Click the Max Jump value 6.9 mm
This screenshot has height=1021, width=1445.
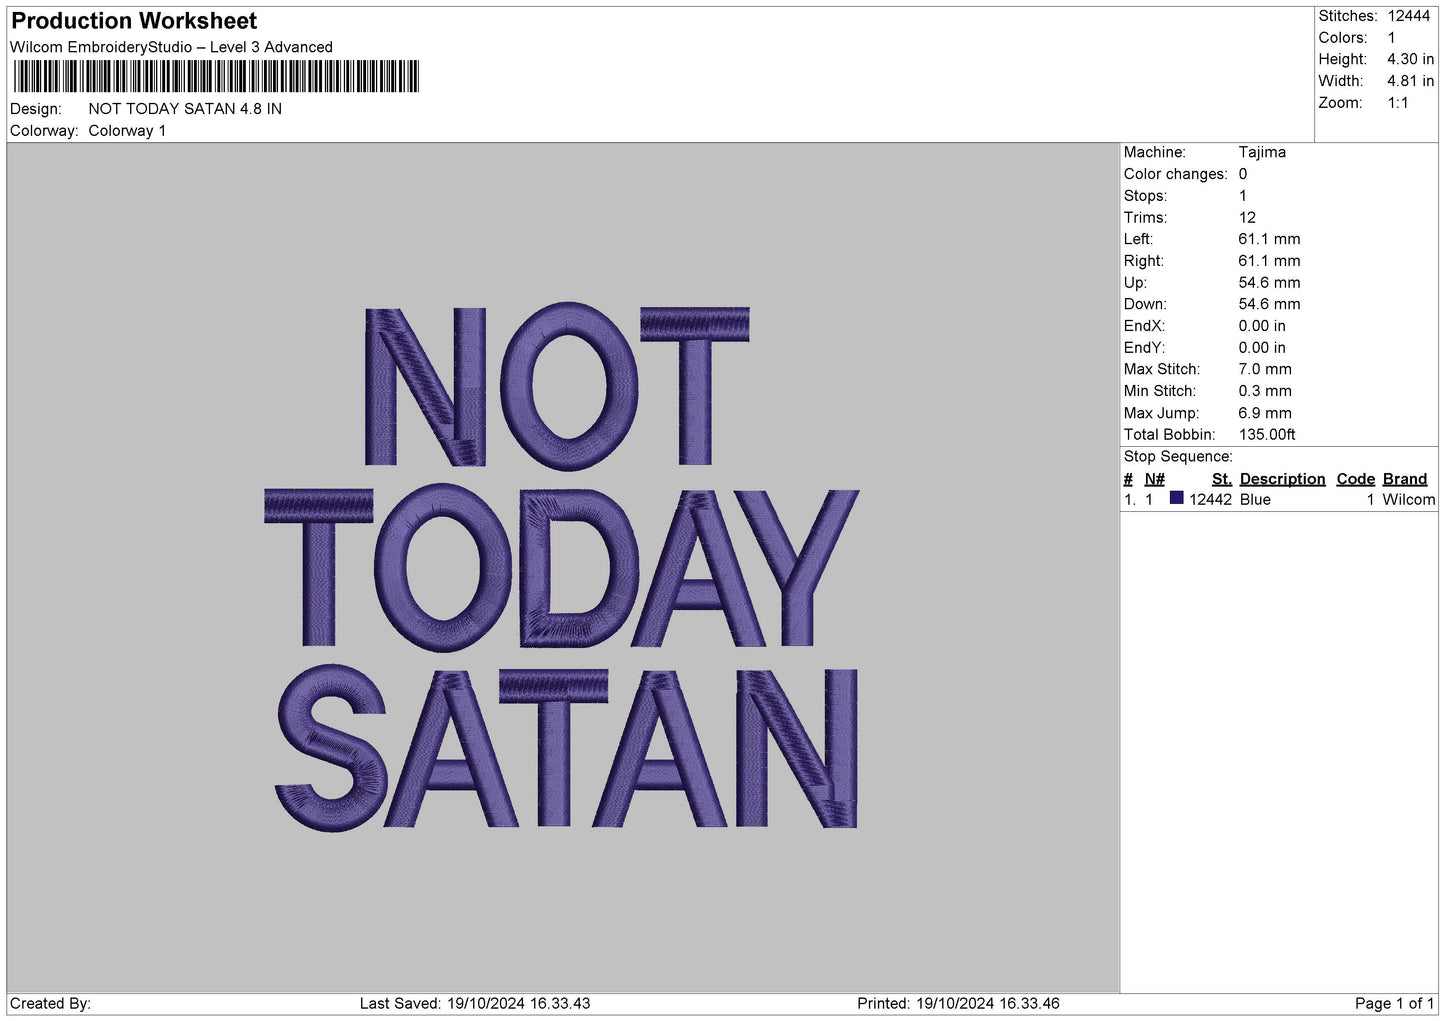coord(1265,413)
